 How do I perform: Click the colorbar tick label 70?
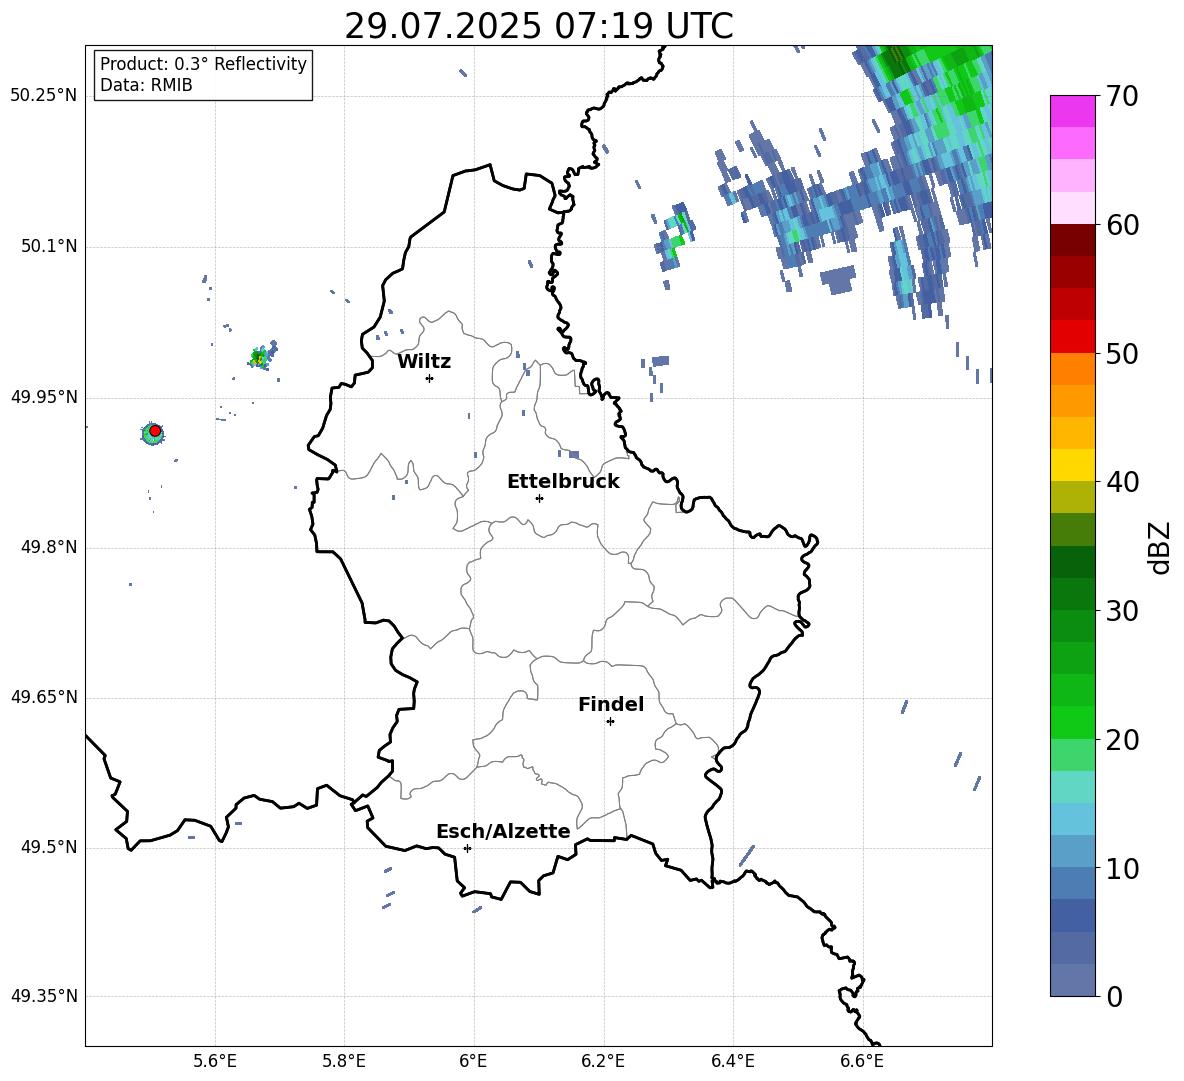1122,96
